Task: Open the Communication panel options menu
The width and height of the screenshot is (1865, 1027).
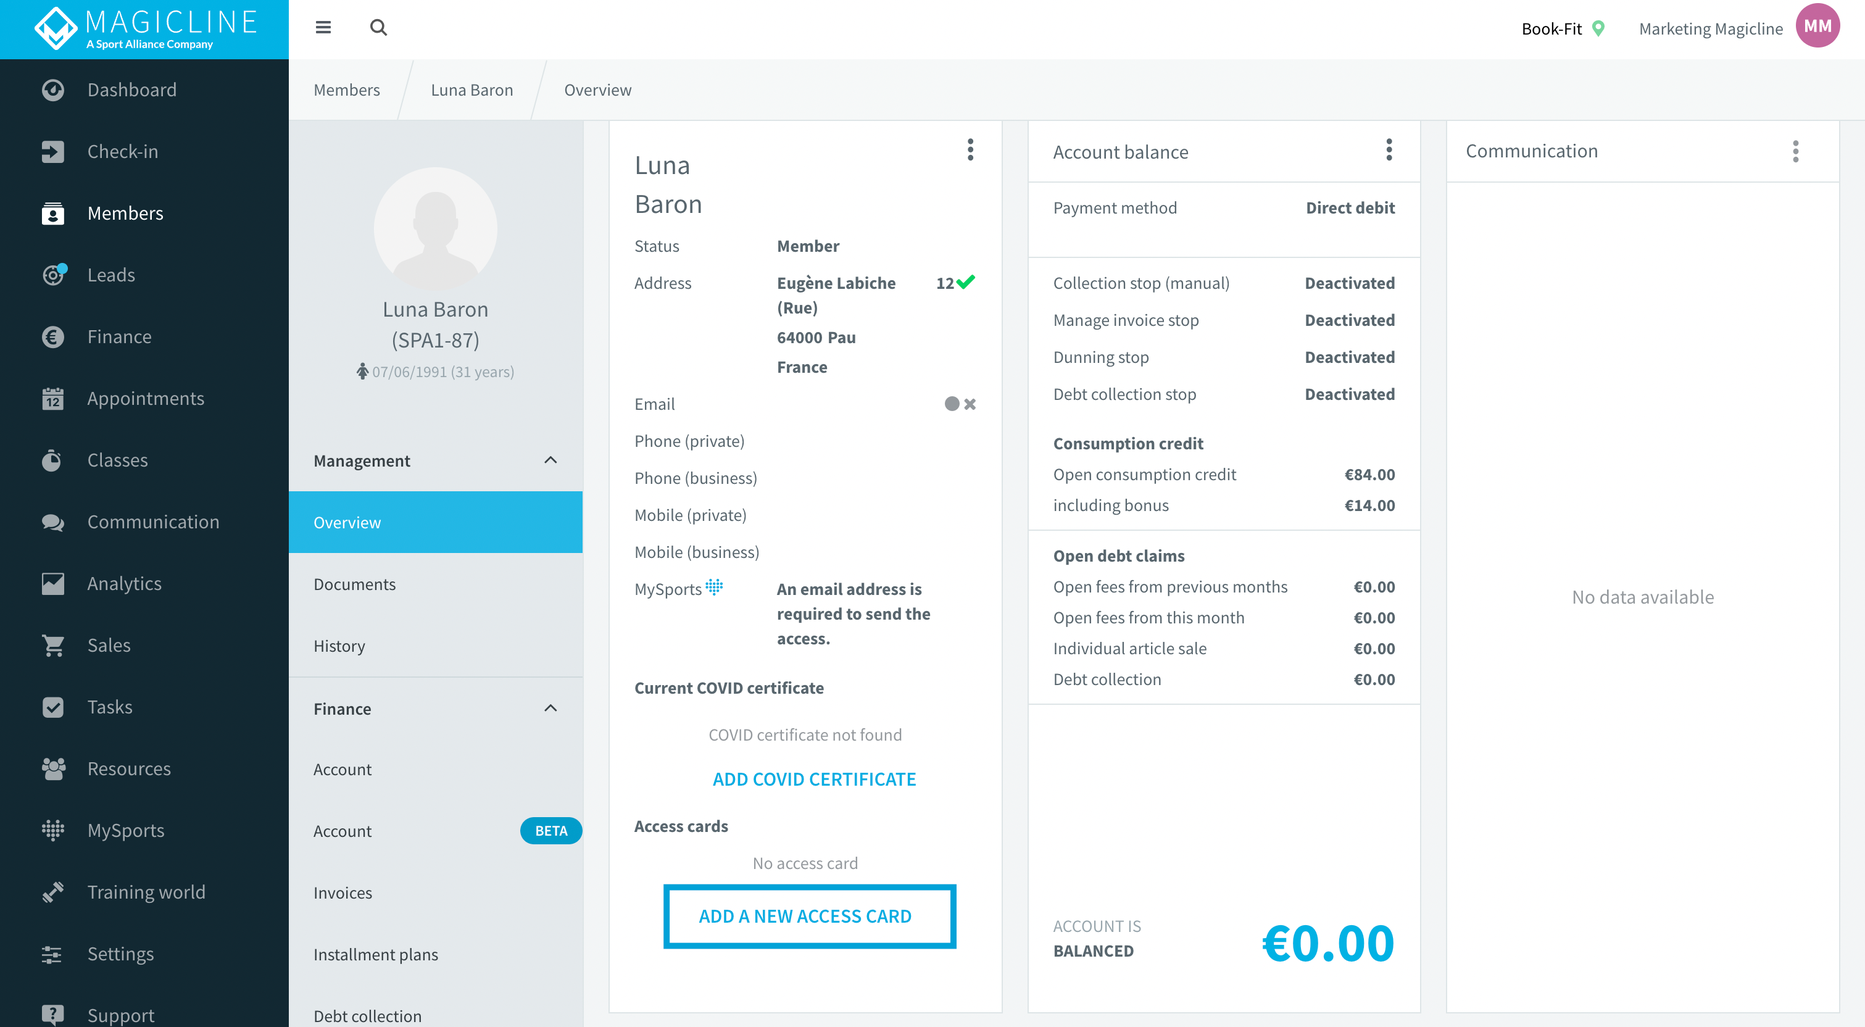Action: [1796, 151]
